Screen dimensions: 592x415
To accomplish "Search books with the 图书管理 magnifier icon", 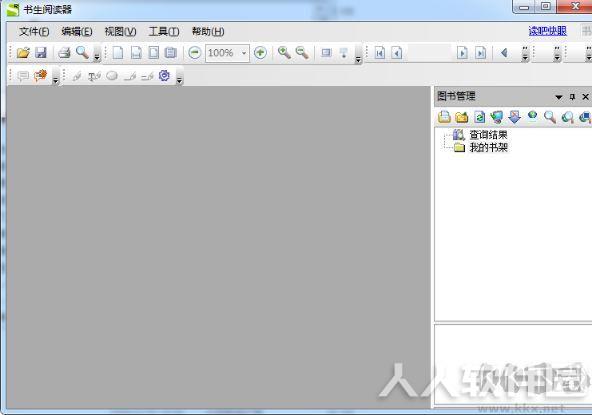I will coord(550,117).
